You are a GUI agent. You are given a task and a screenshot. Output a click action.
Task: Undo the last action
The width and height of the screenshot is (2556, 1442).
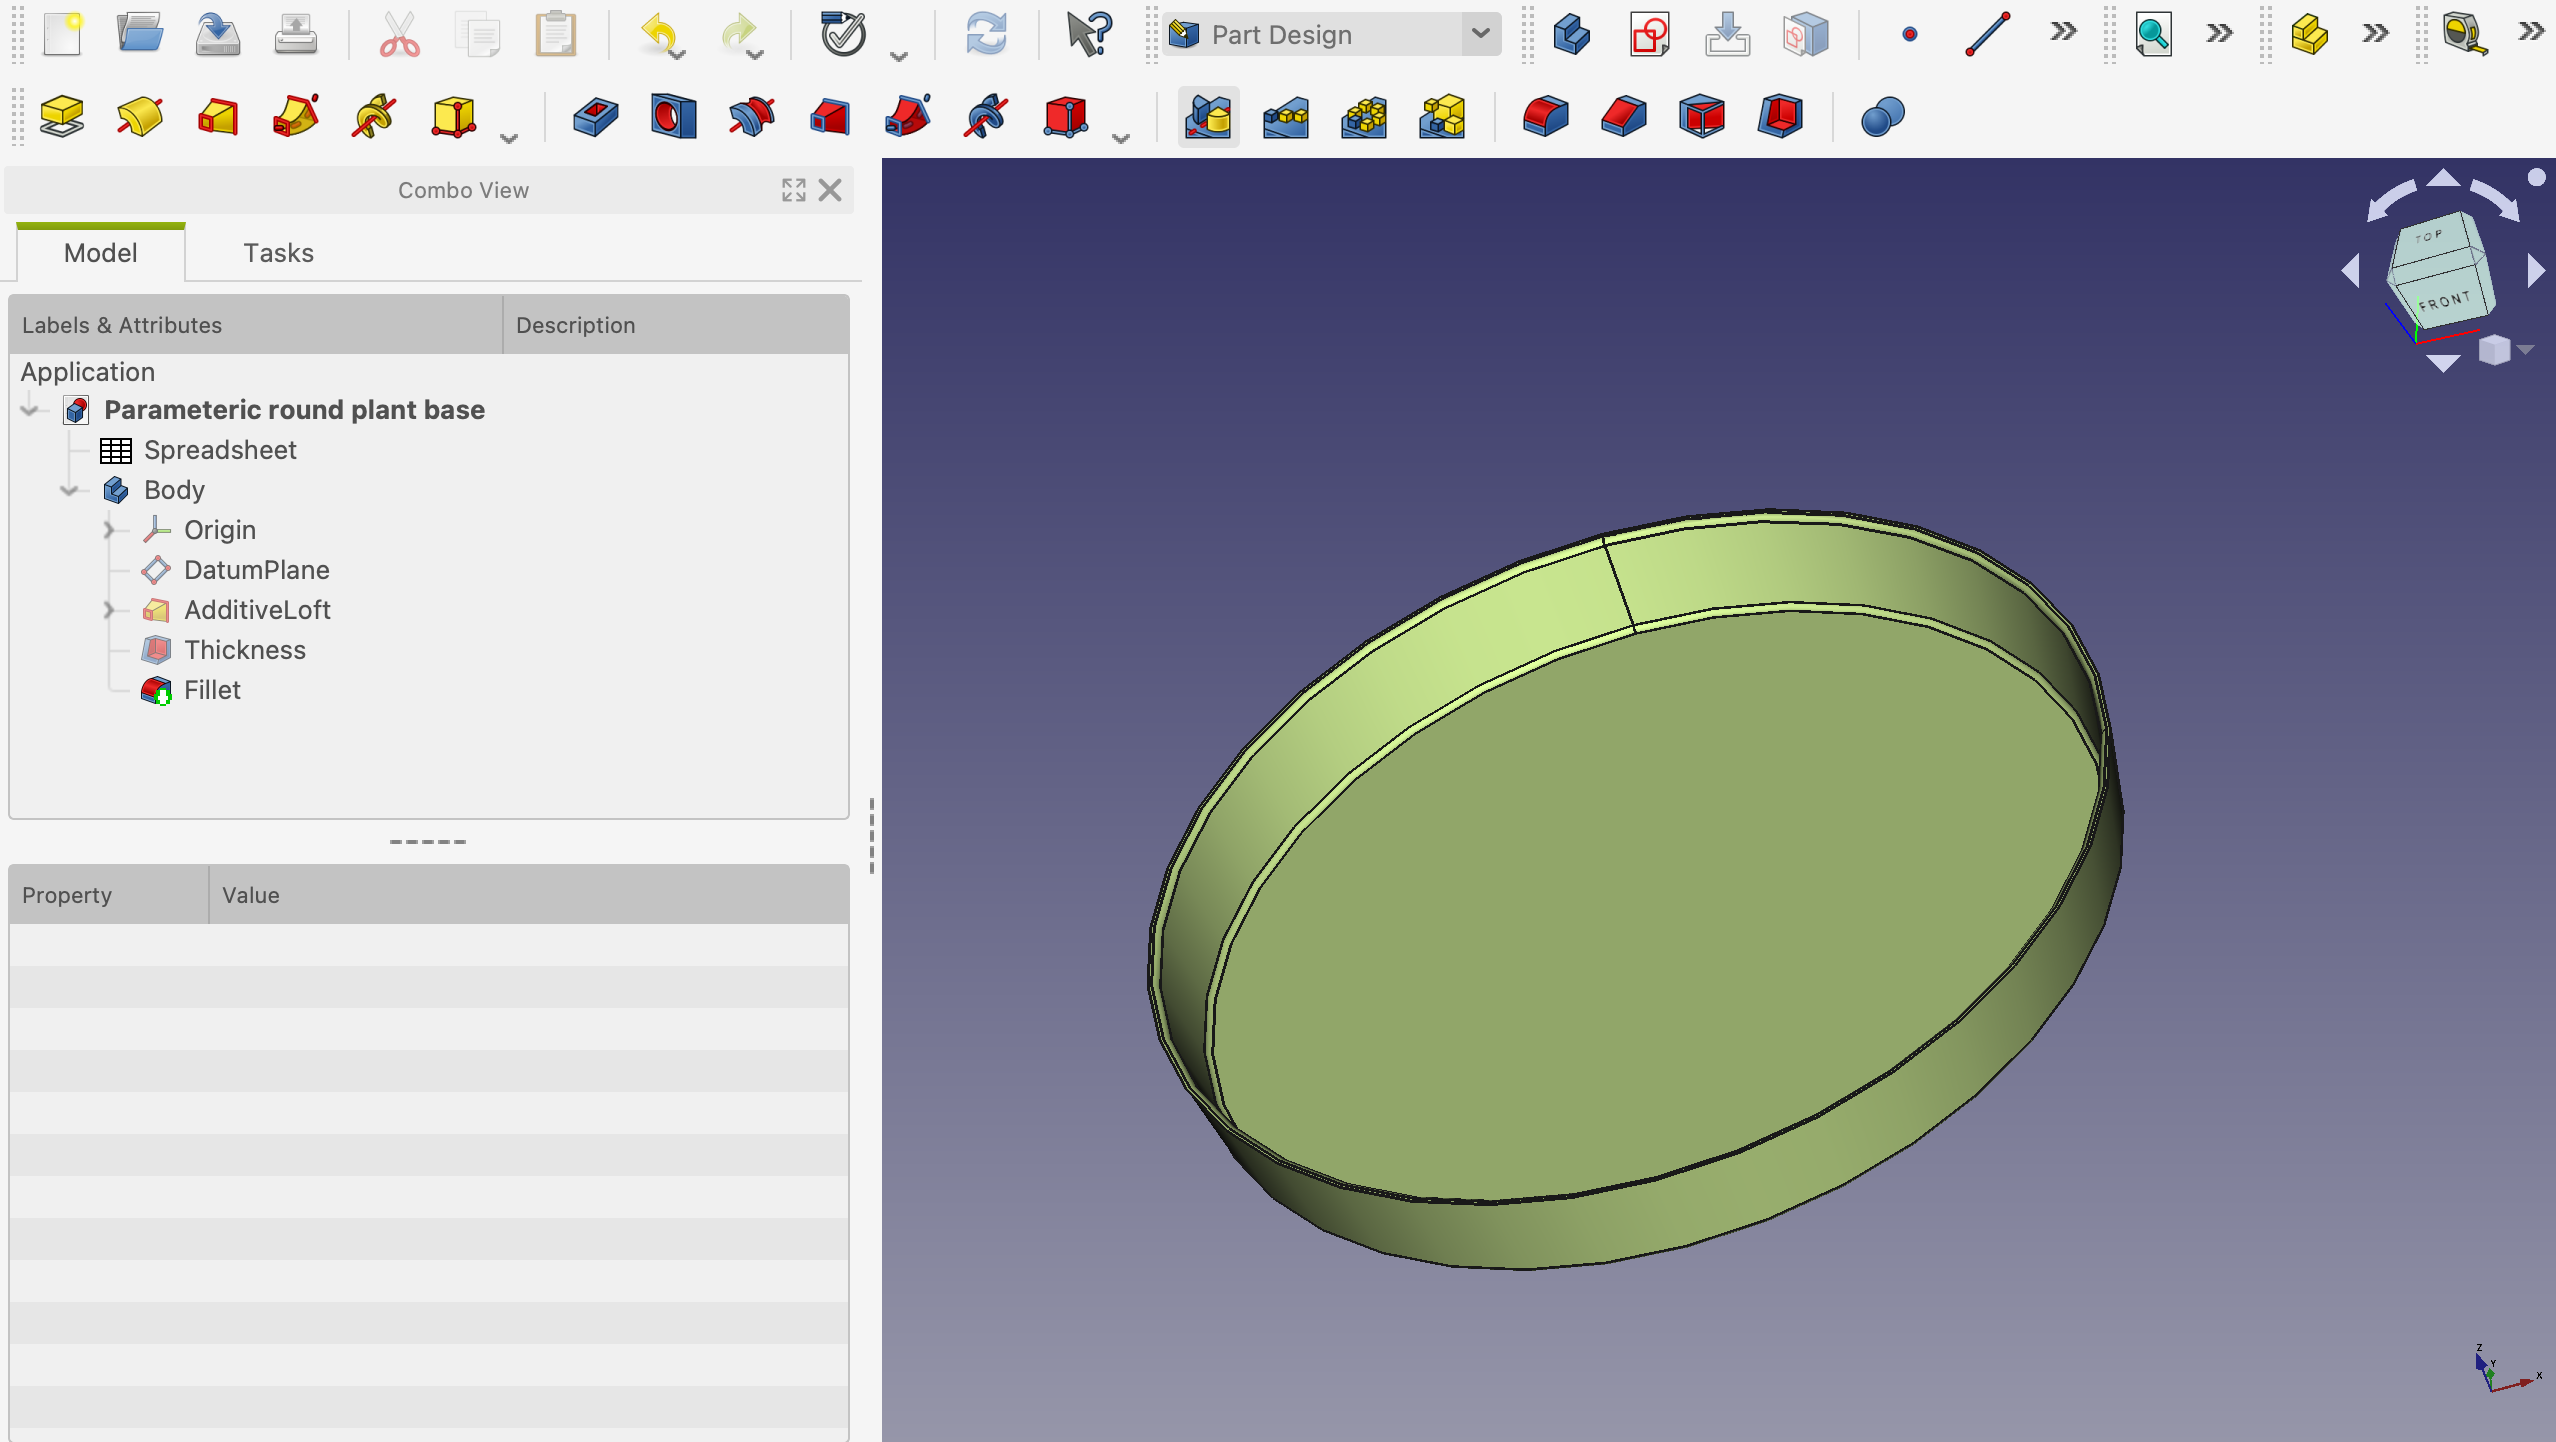(660, 35)
